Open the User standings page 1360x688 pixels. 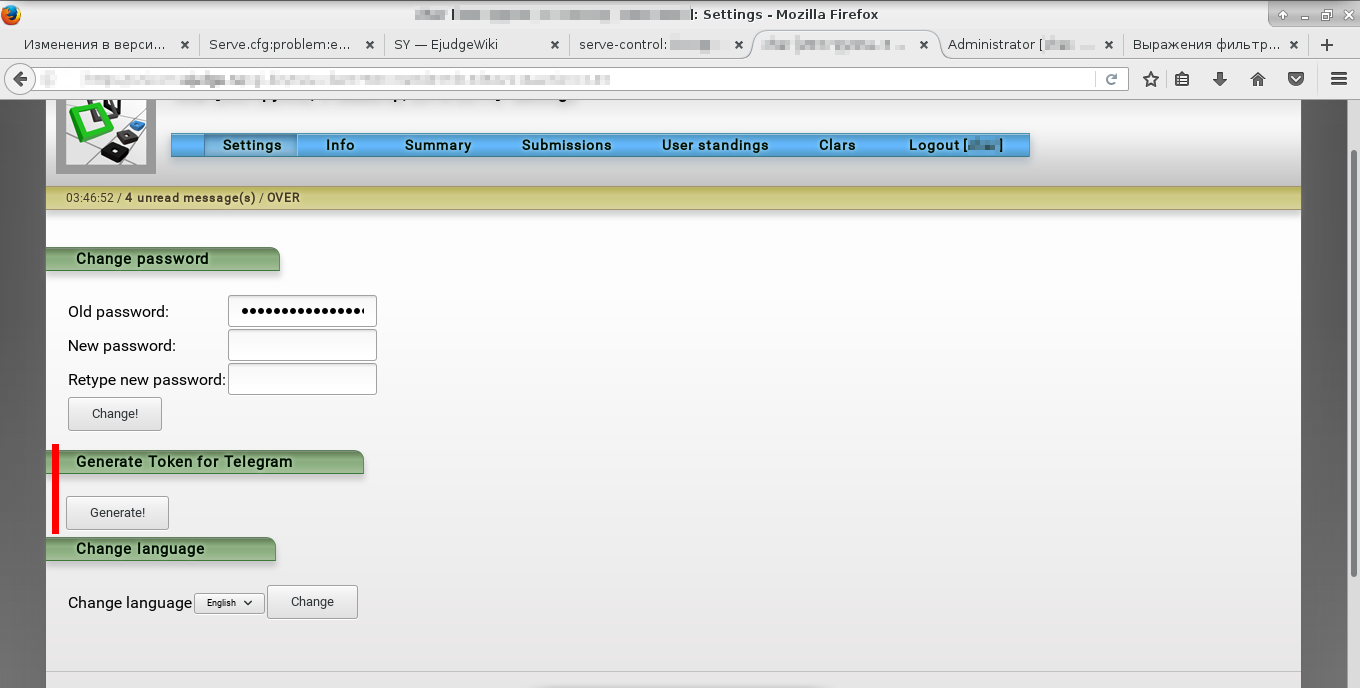[x=715, y=145]
